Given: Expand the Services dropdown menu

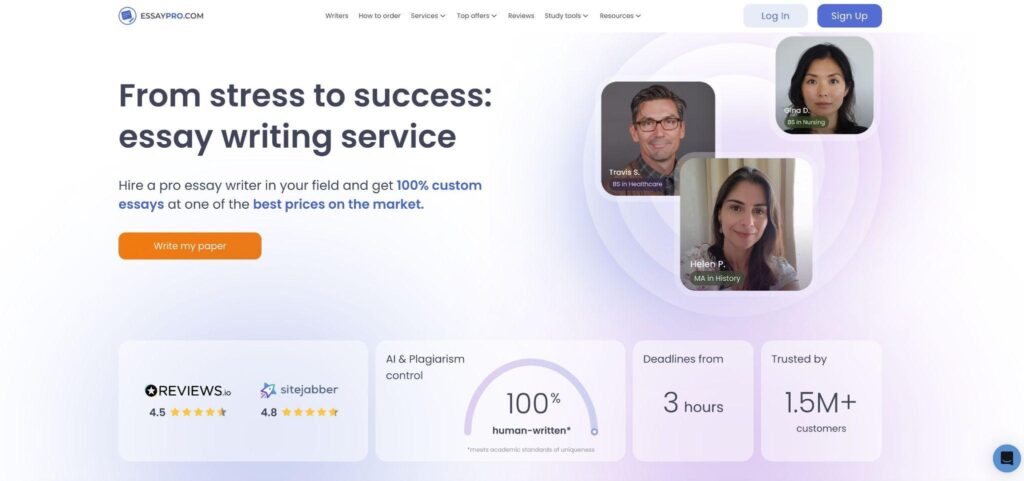Looking at the screenshot, I should click(x=428, y=16).
